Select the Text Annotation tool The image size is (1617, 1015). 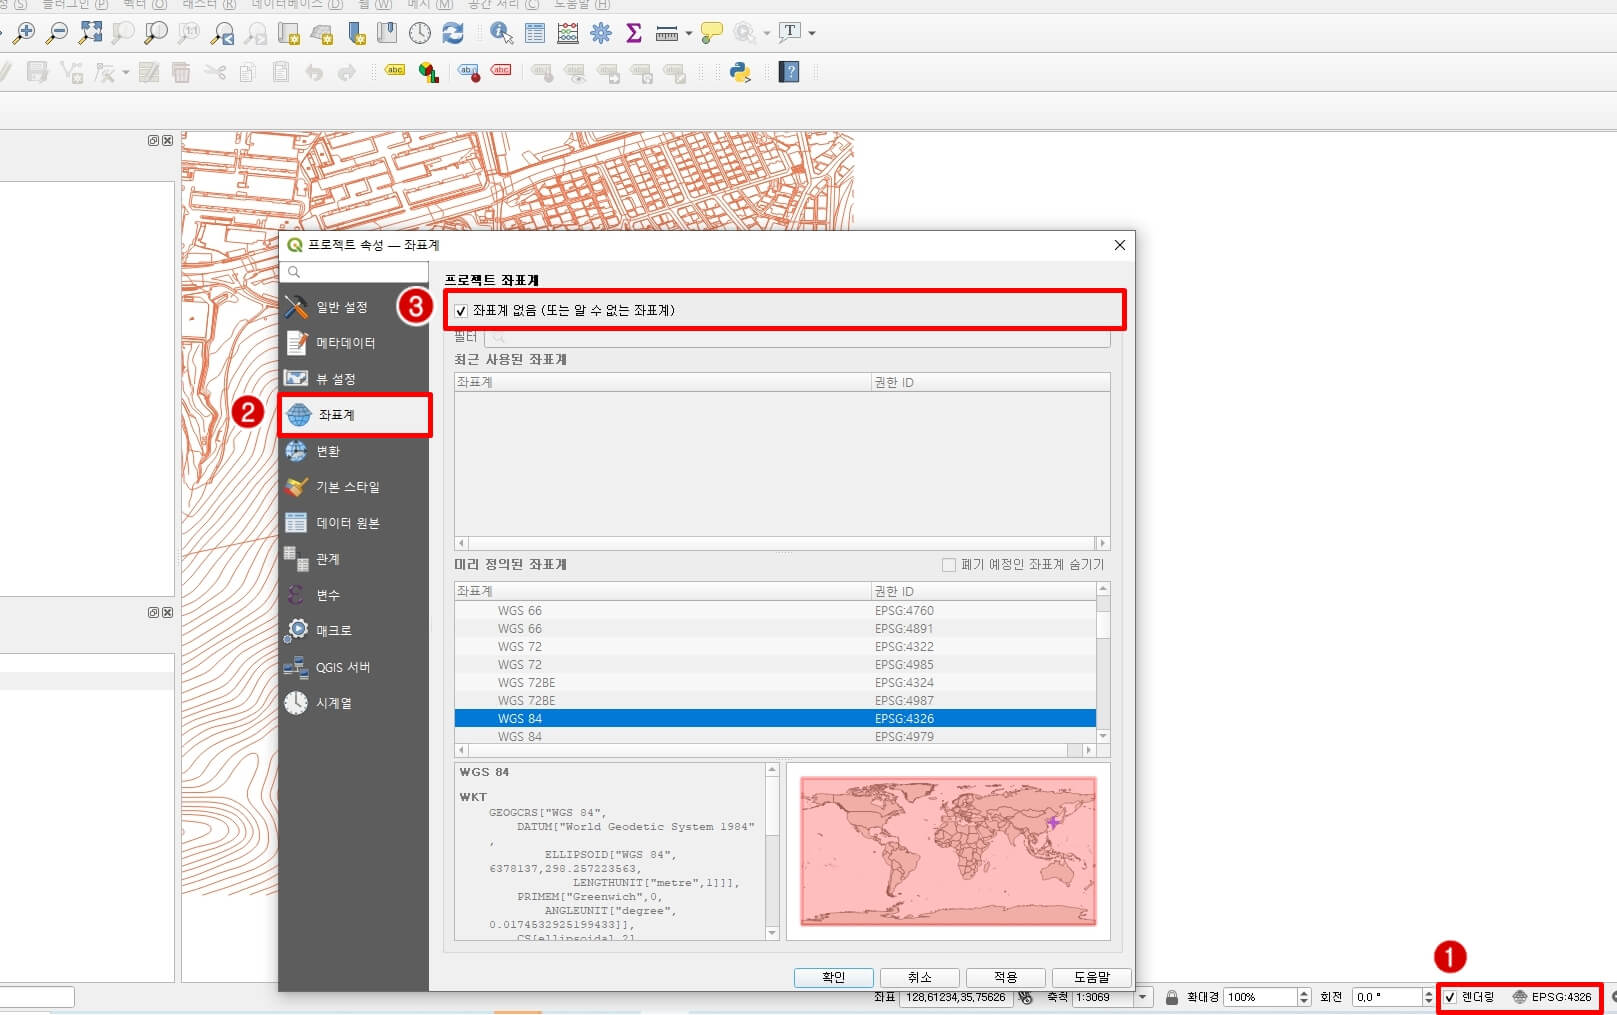(x=790, y=33)
